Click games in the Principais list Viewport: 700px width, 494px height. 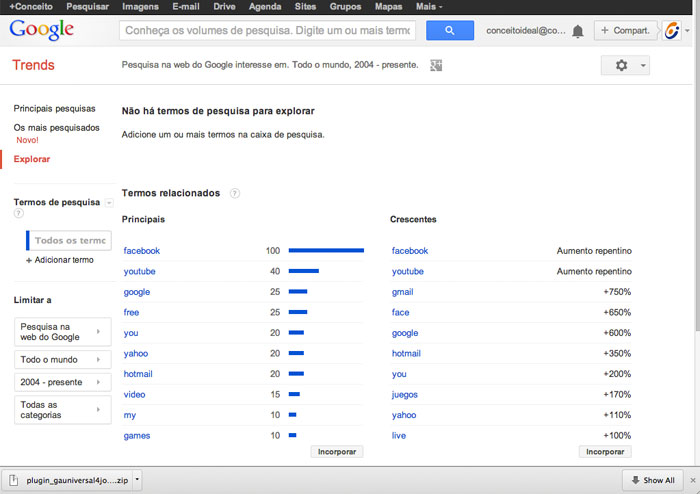[137, 436]
